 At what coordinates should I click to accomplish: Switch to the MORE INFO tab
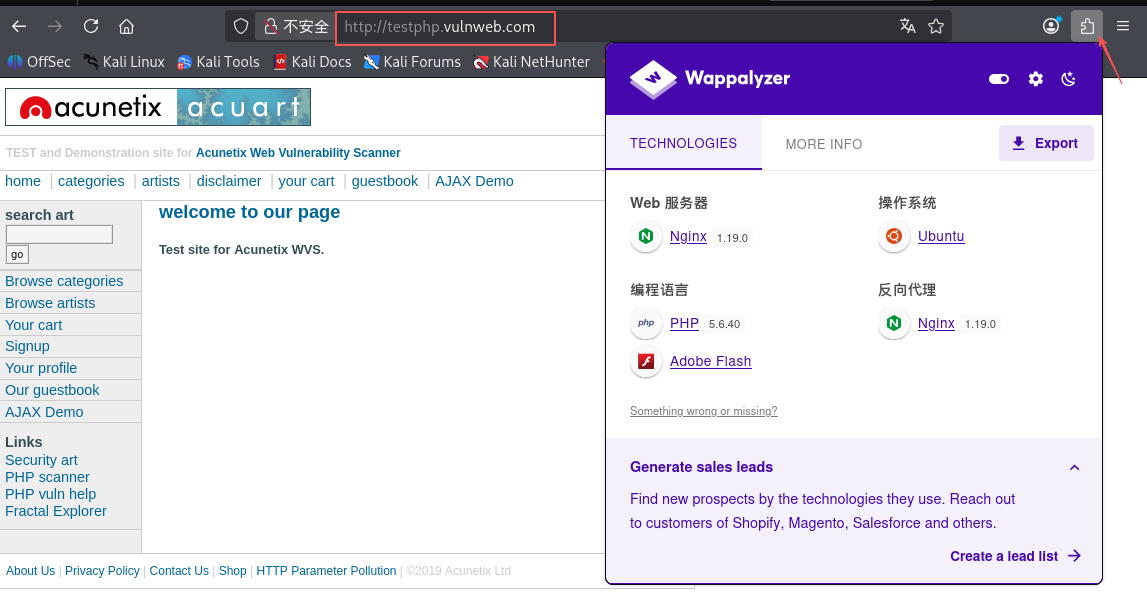tap(824, 144)
